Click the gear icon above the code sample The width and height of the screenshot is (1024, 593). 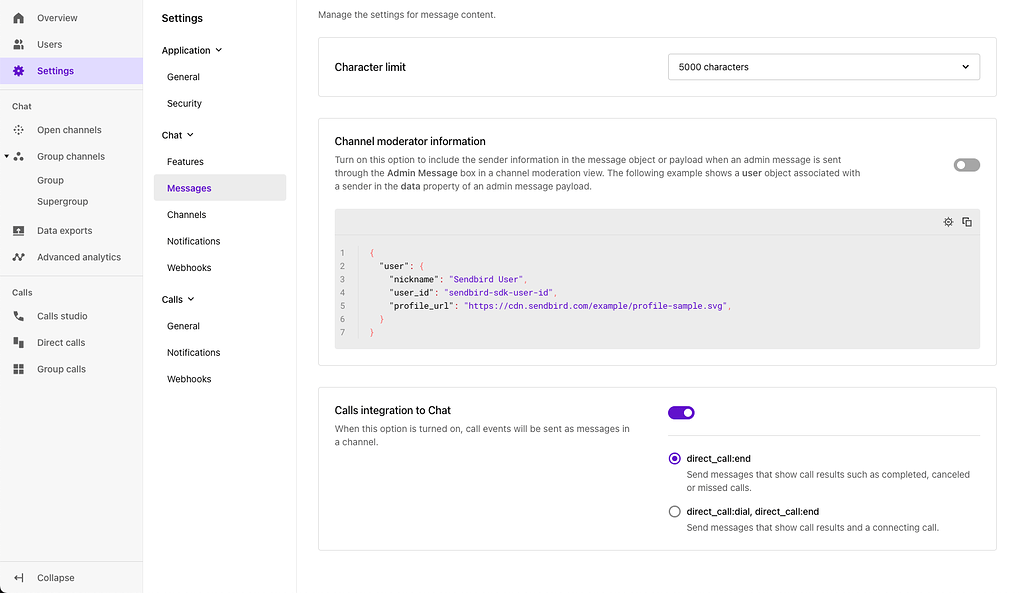(x=948, y=222)
